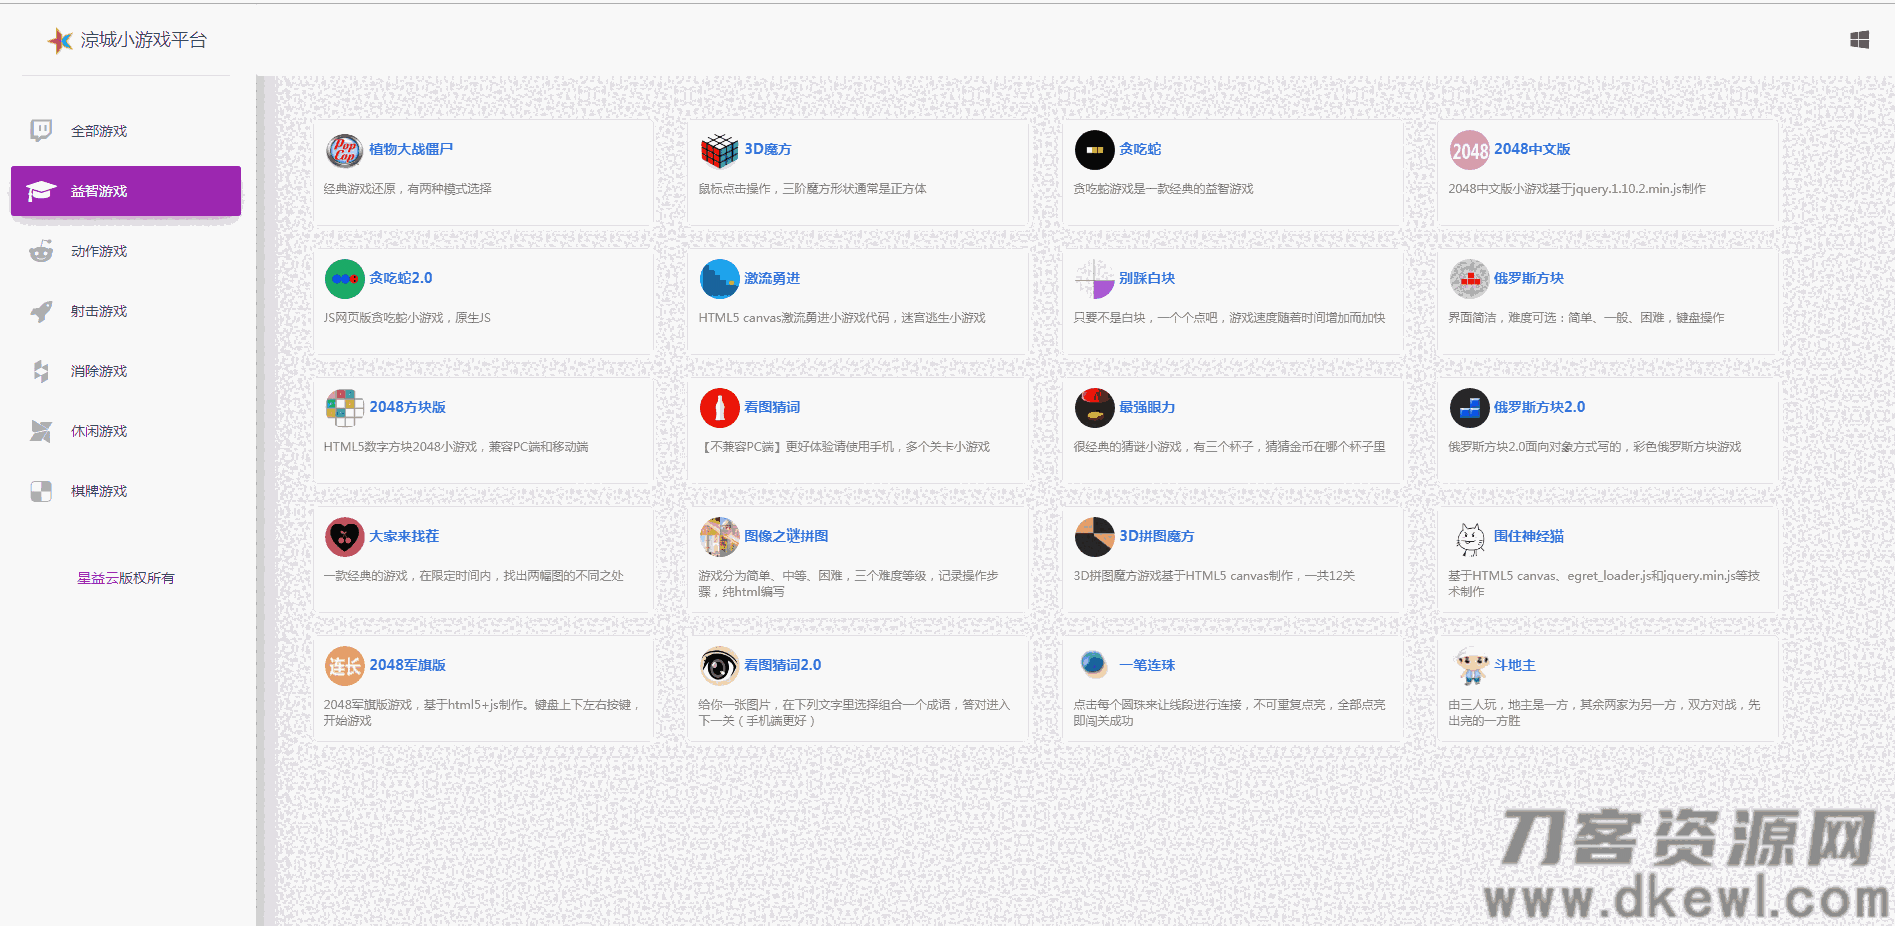The width and height of the screenshot is (1895, 926).
Task: Open the 斗地主 game title
Action: click(1515, 665)
